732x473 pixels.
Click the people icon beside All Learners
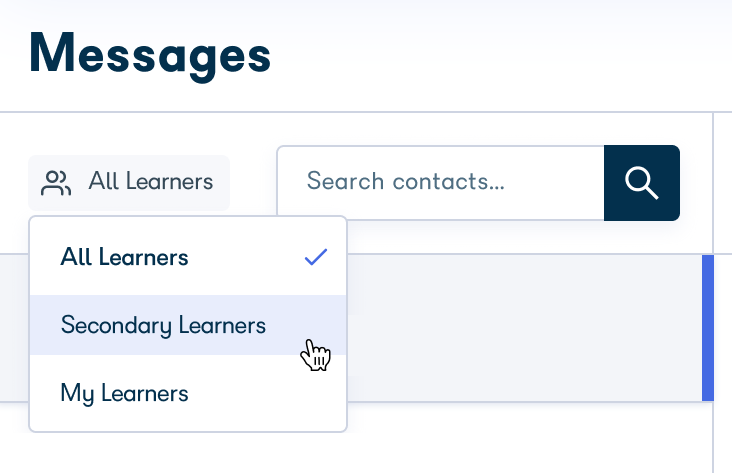click(x=56, y=183)
